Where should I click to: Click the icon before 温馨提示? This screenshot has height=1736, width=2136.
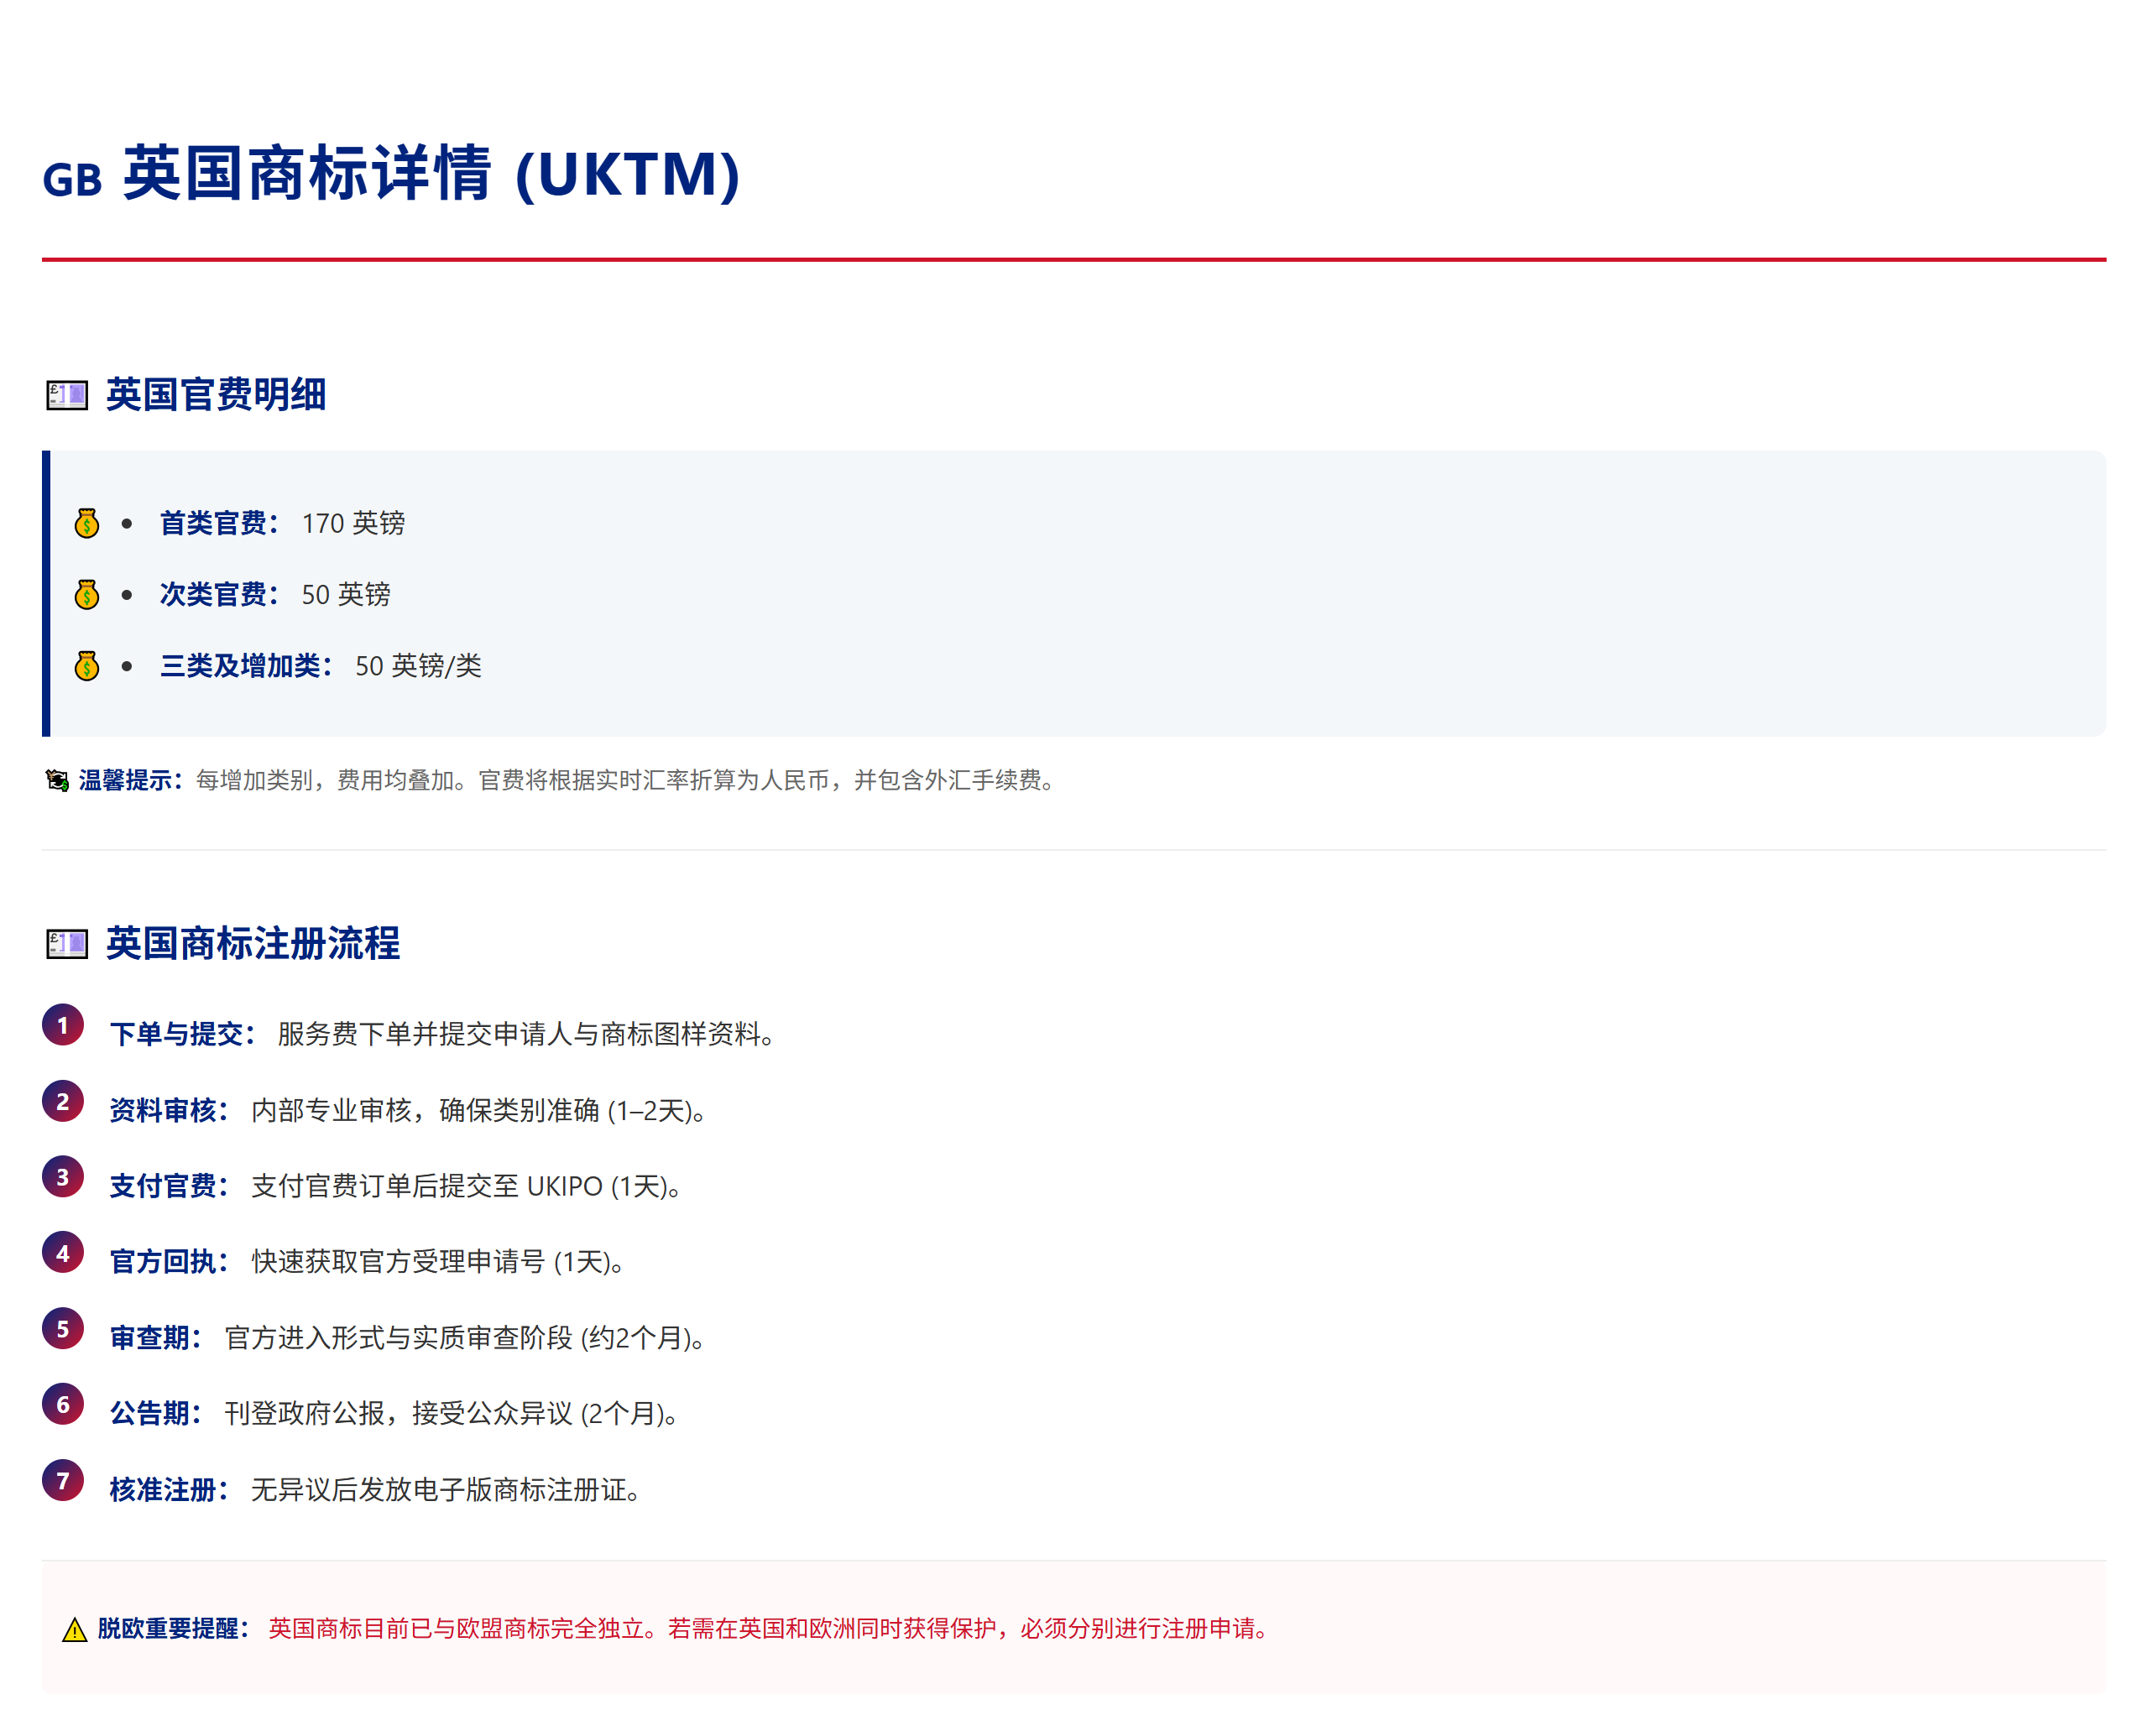tap(57, 781)
